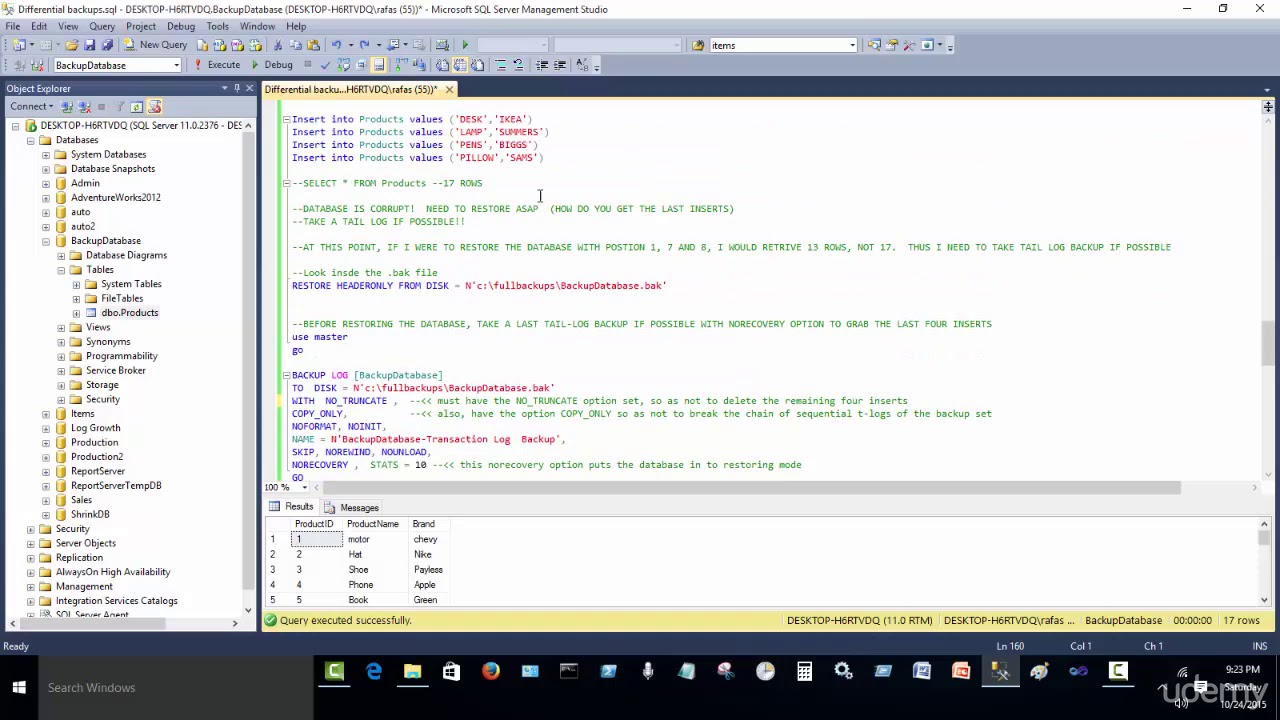Viewport: 1280px width, 720px height.
Task: Click the Disconnect icon in Object Explorer
Action: (84, 107)
